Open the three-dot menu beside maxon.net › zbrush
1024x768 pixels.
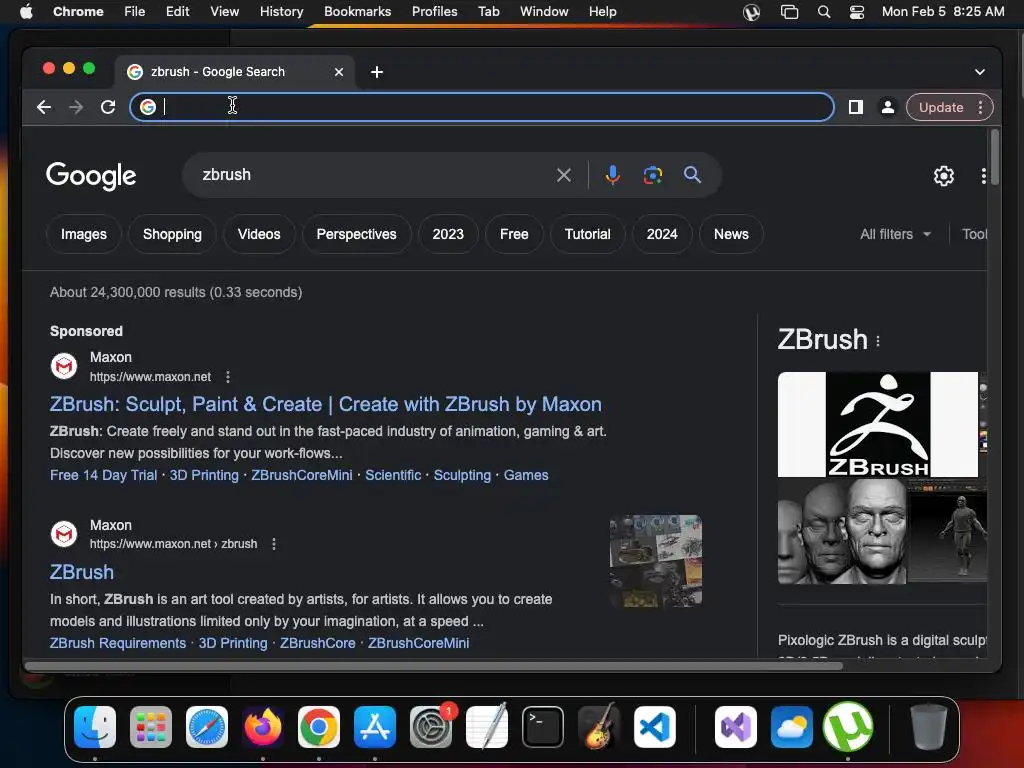[x=274, y=544]
